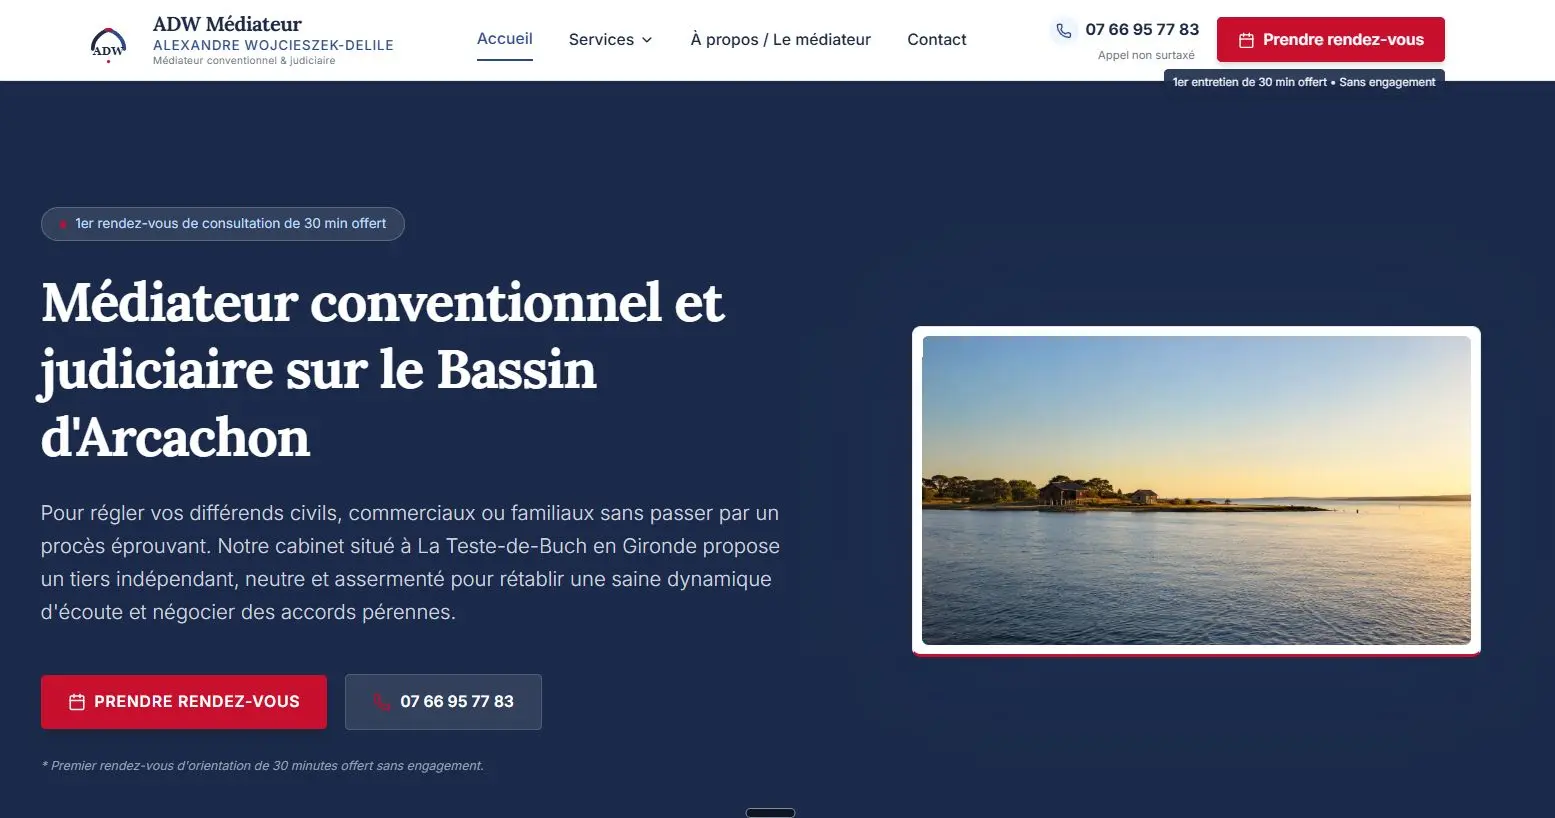Click the hero paragraph starting 'Pour régler vos différends'
The image size is (1555, 818).
[x=410, y=562]
